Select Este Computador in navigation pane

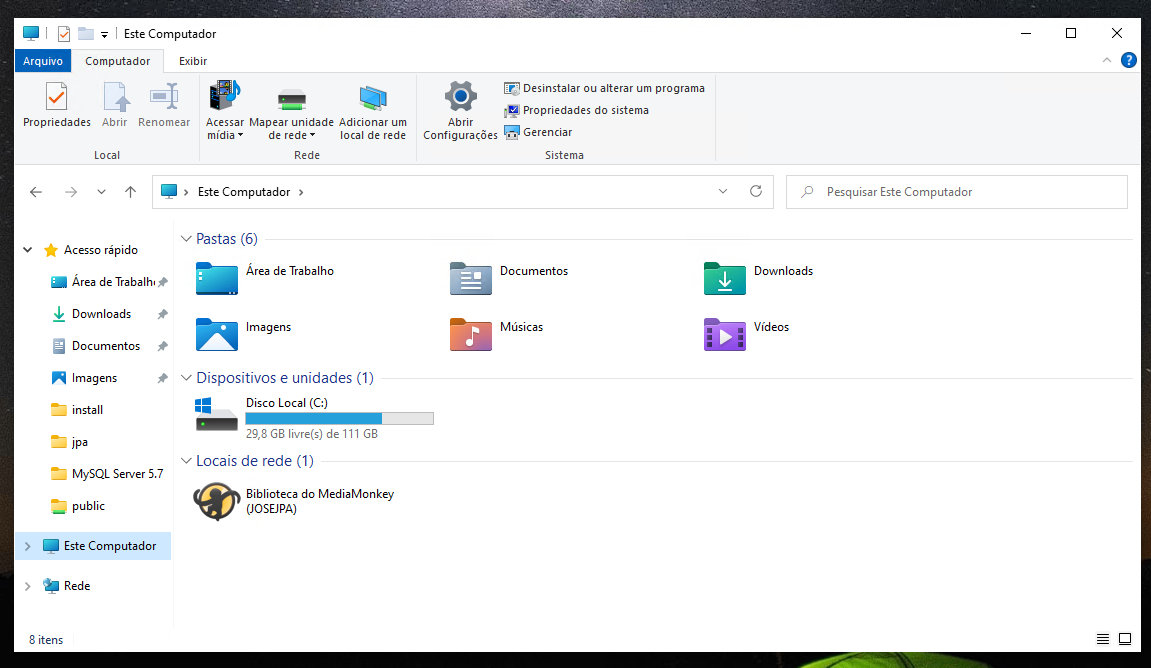[109, 546]
